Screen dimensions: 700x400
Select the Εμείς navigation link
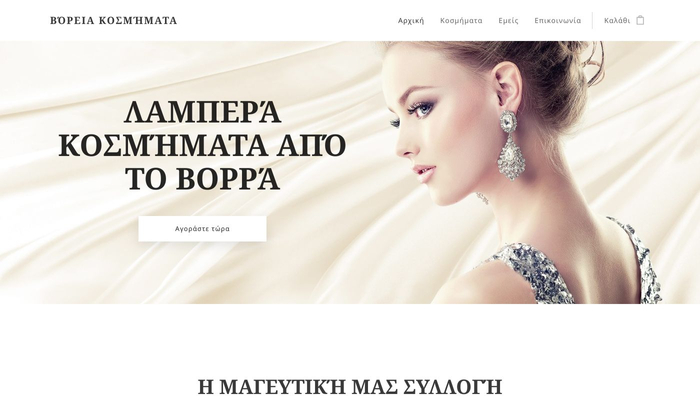(x=508, y=21)
